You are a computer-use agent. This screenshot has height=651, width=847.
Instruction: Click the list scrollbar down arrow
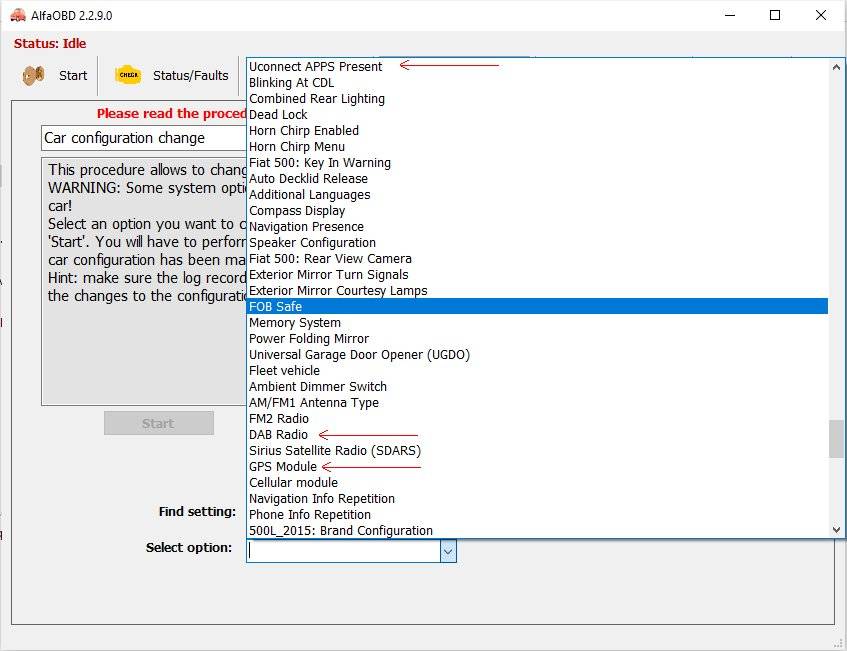click(x=836, y=529)
